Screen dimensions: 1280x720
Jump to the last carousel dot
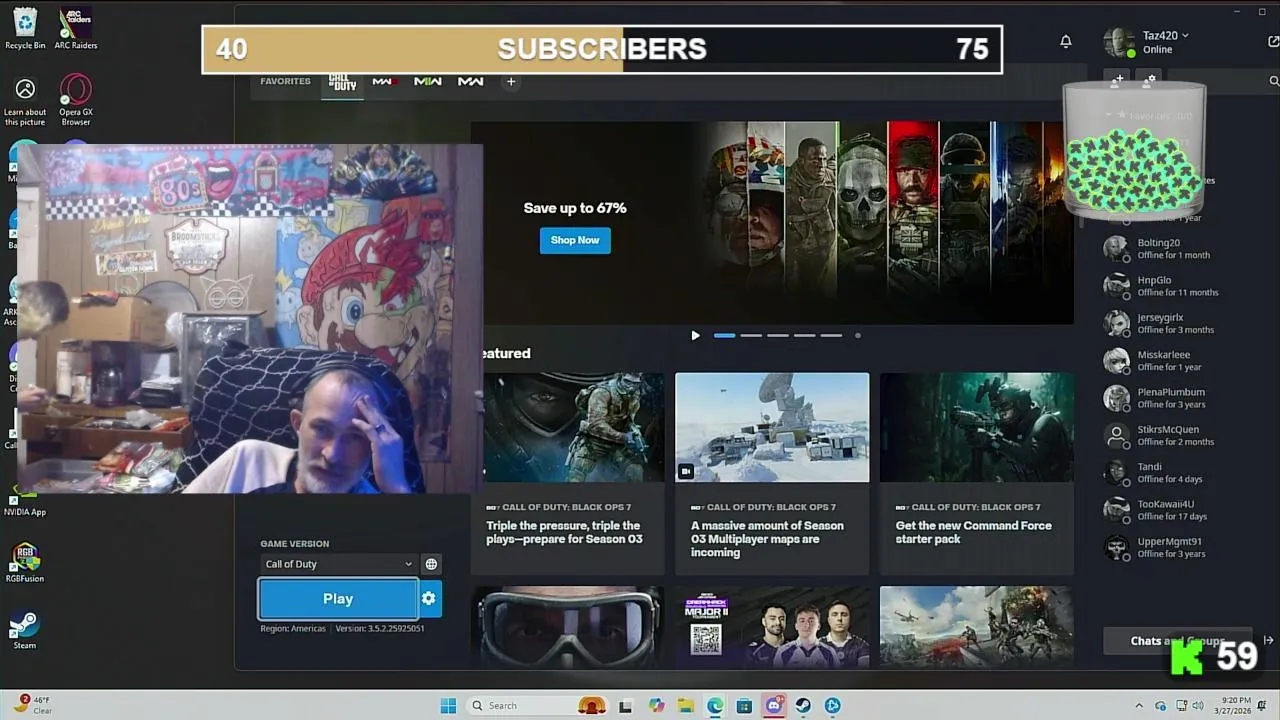(858, 335)
